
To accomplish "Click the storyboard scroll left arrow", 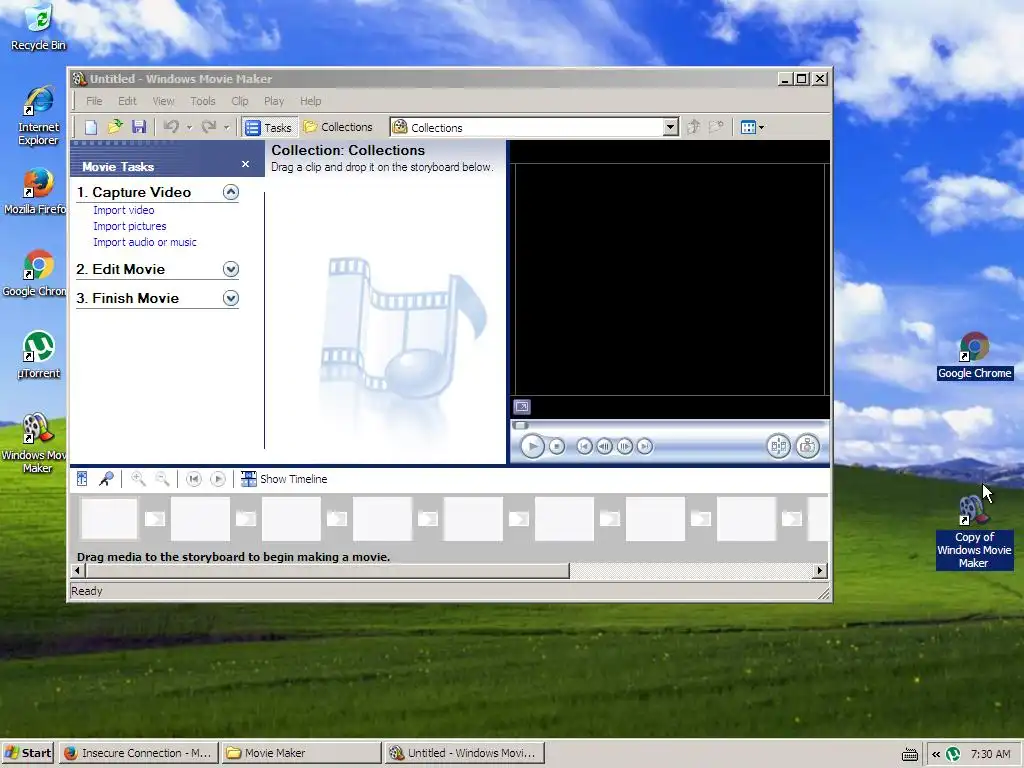I will (x=78, y=570).
